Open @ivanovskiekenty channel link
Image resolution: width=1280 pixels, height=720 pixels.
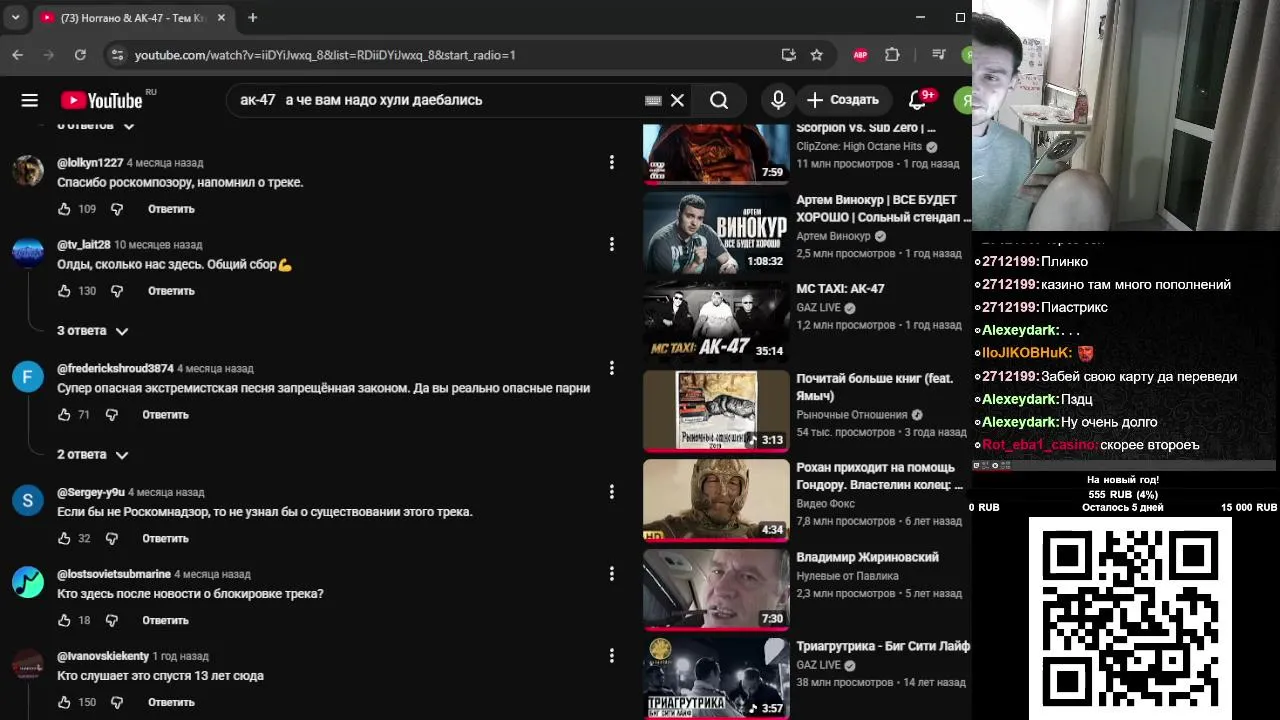(x=103, y=656)
